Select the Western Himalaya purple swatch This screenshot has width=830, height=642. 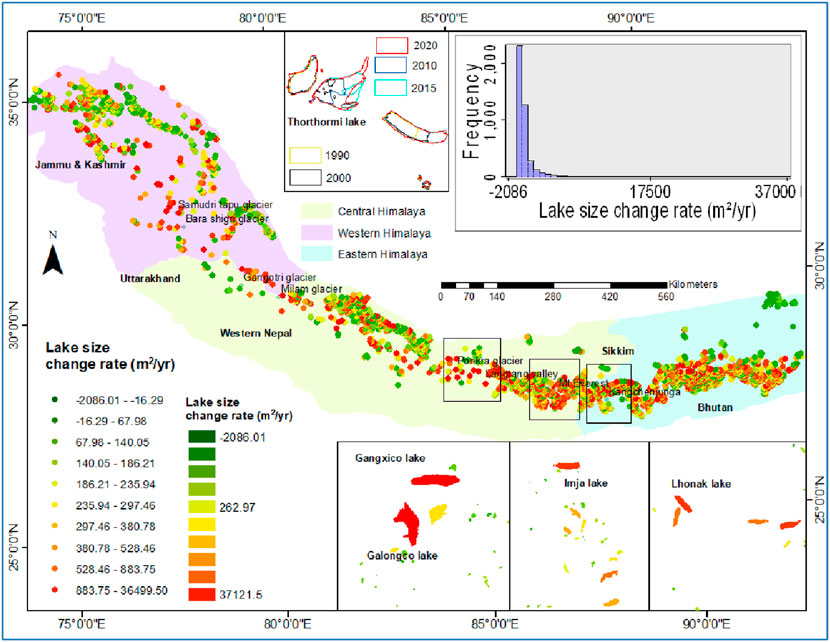pos(317,233)
